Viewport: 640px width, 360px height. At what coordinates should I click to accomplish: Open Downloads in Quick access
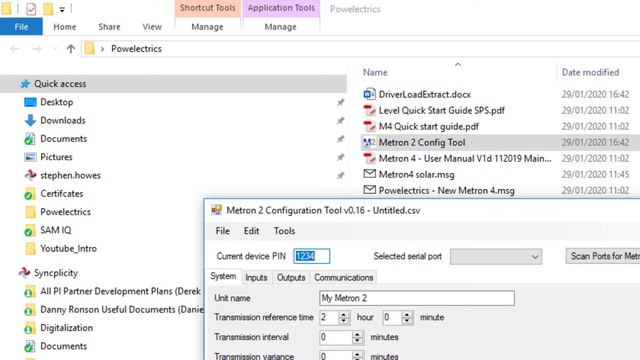click(62, 120)
